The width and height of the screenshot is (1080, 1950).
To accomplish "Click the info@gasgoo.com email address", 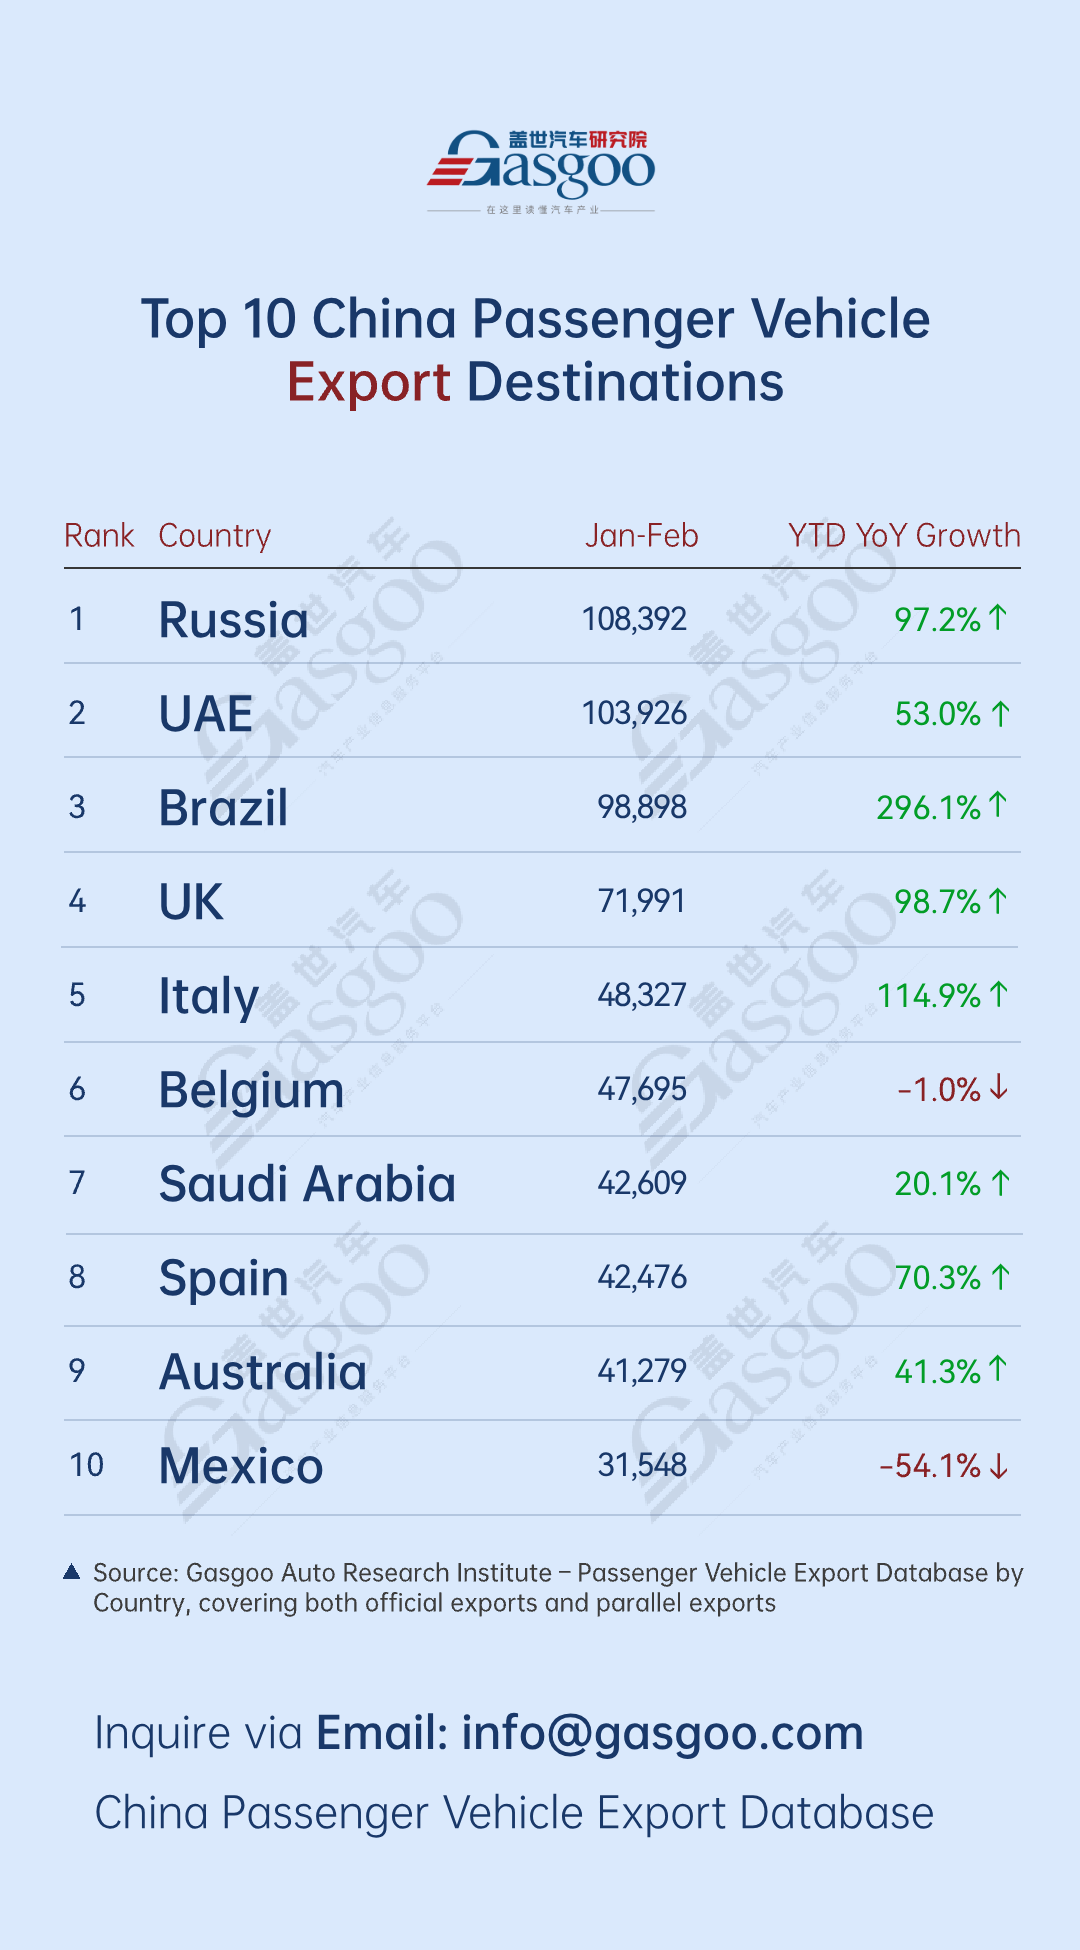I will coord(662,1733).
